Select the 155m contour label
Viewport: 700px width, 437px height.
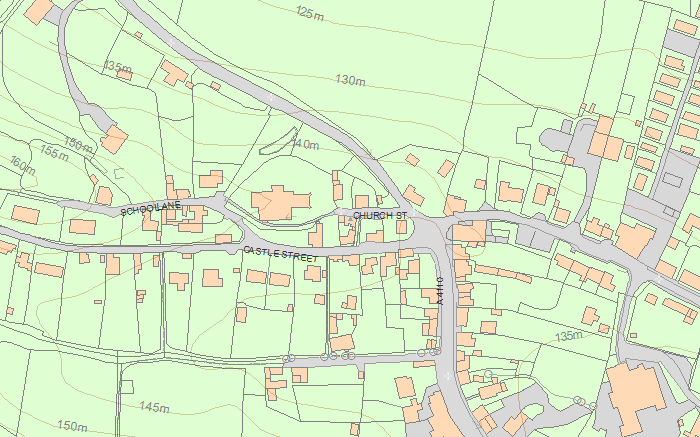(x=54, y=153)
